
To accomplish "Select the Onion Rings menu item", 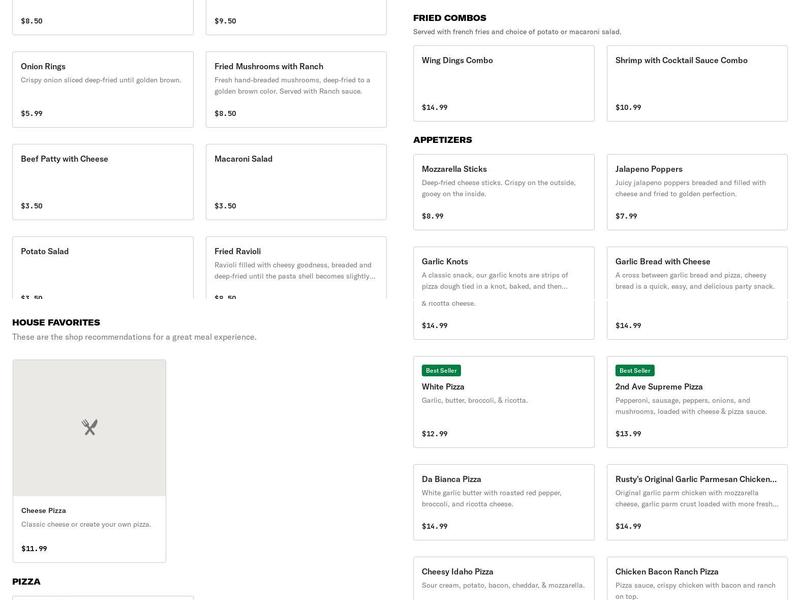I will point(102,90).
